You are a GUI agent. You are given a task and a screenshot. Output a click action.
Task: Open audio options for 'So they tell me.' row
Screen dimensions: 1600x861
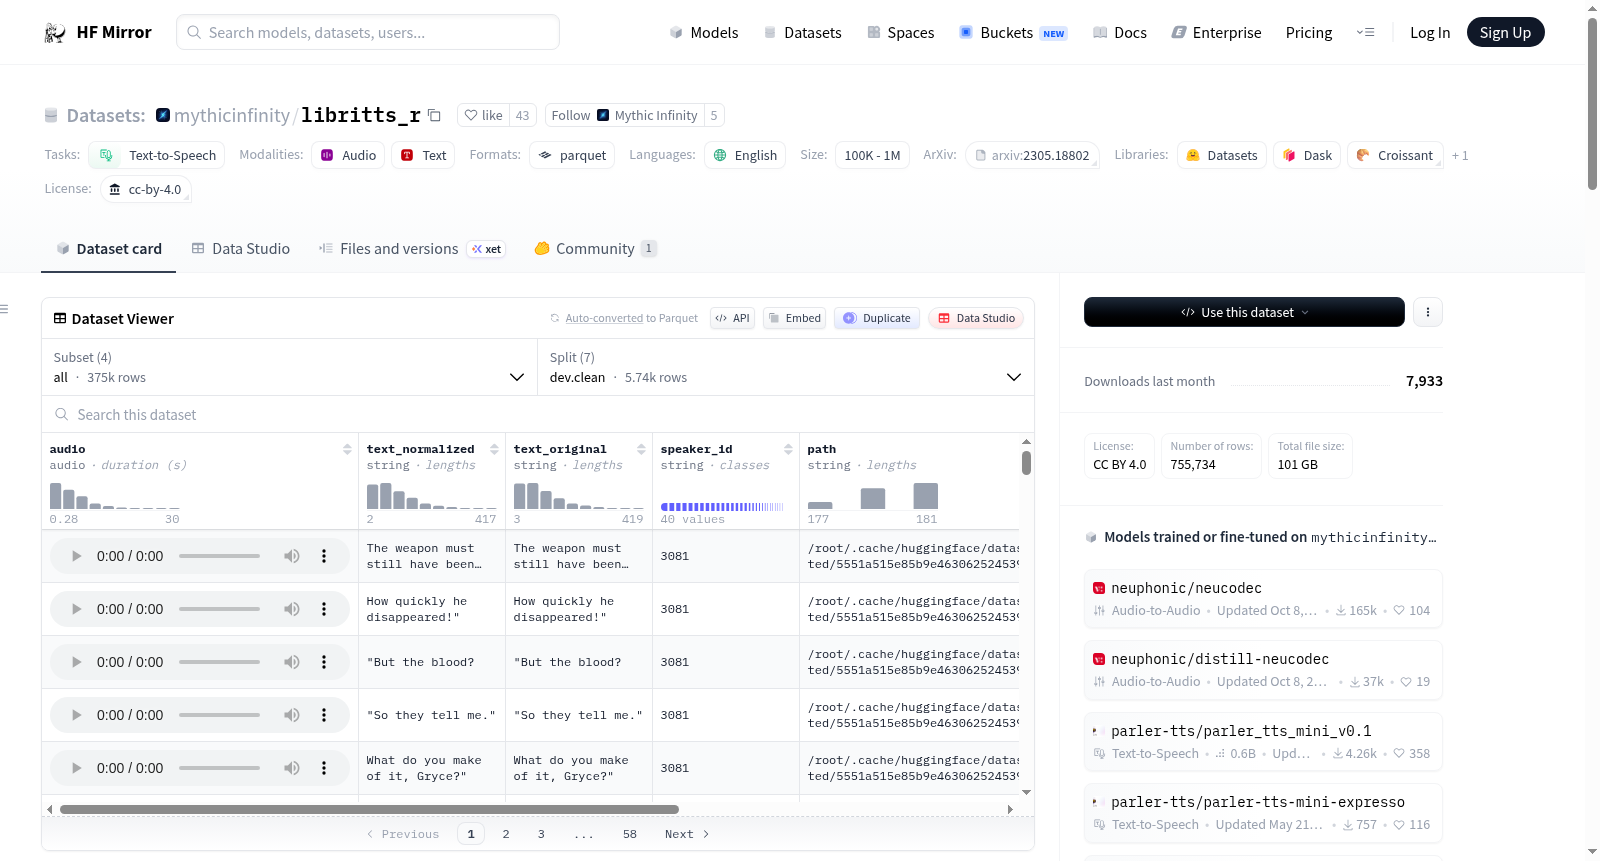point(324,715)
